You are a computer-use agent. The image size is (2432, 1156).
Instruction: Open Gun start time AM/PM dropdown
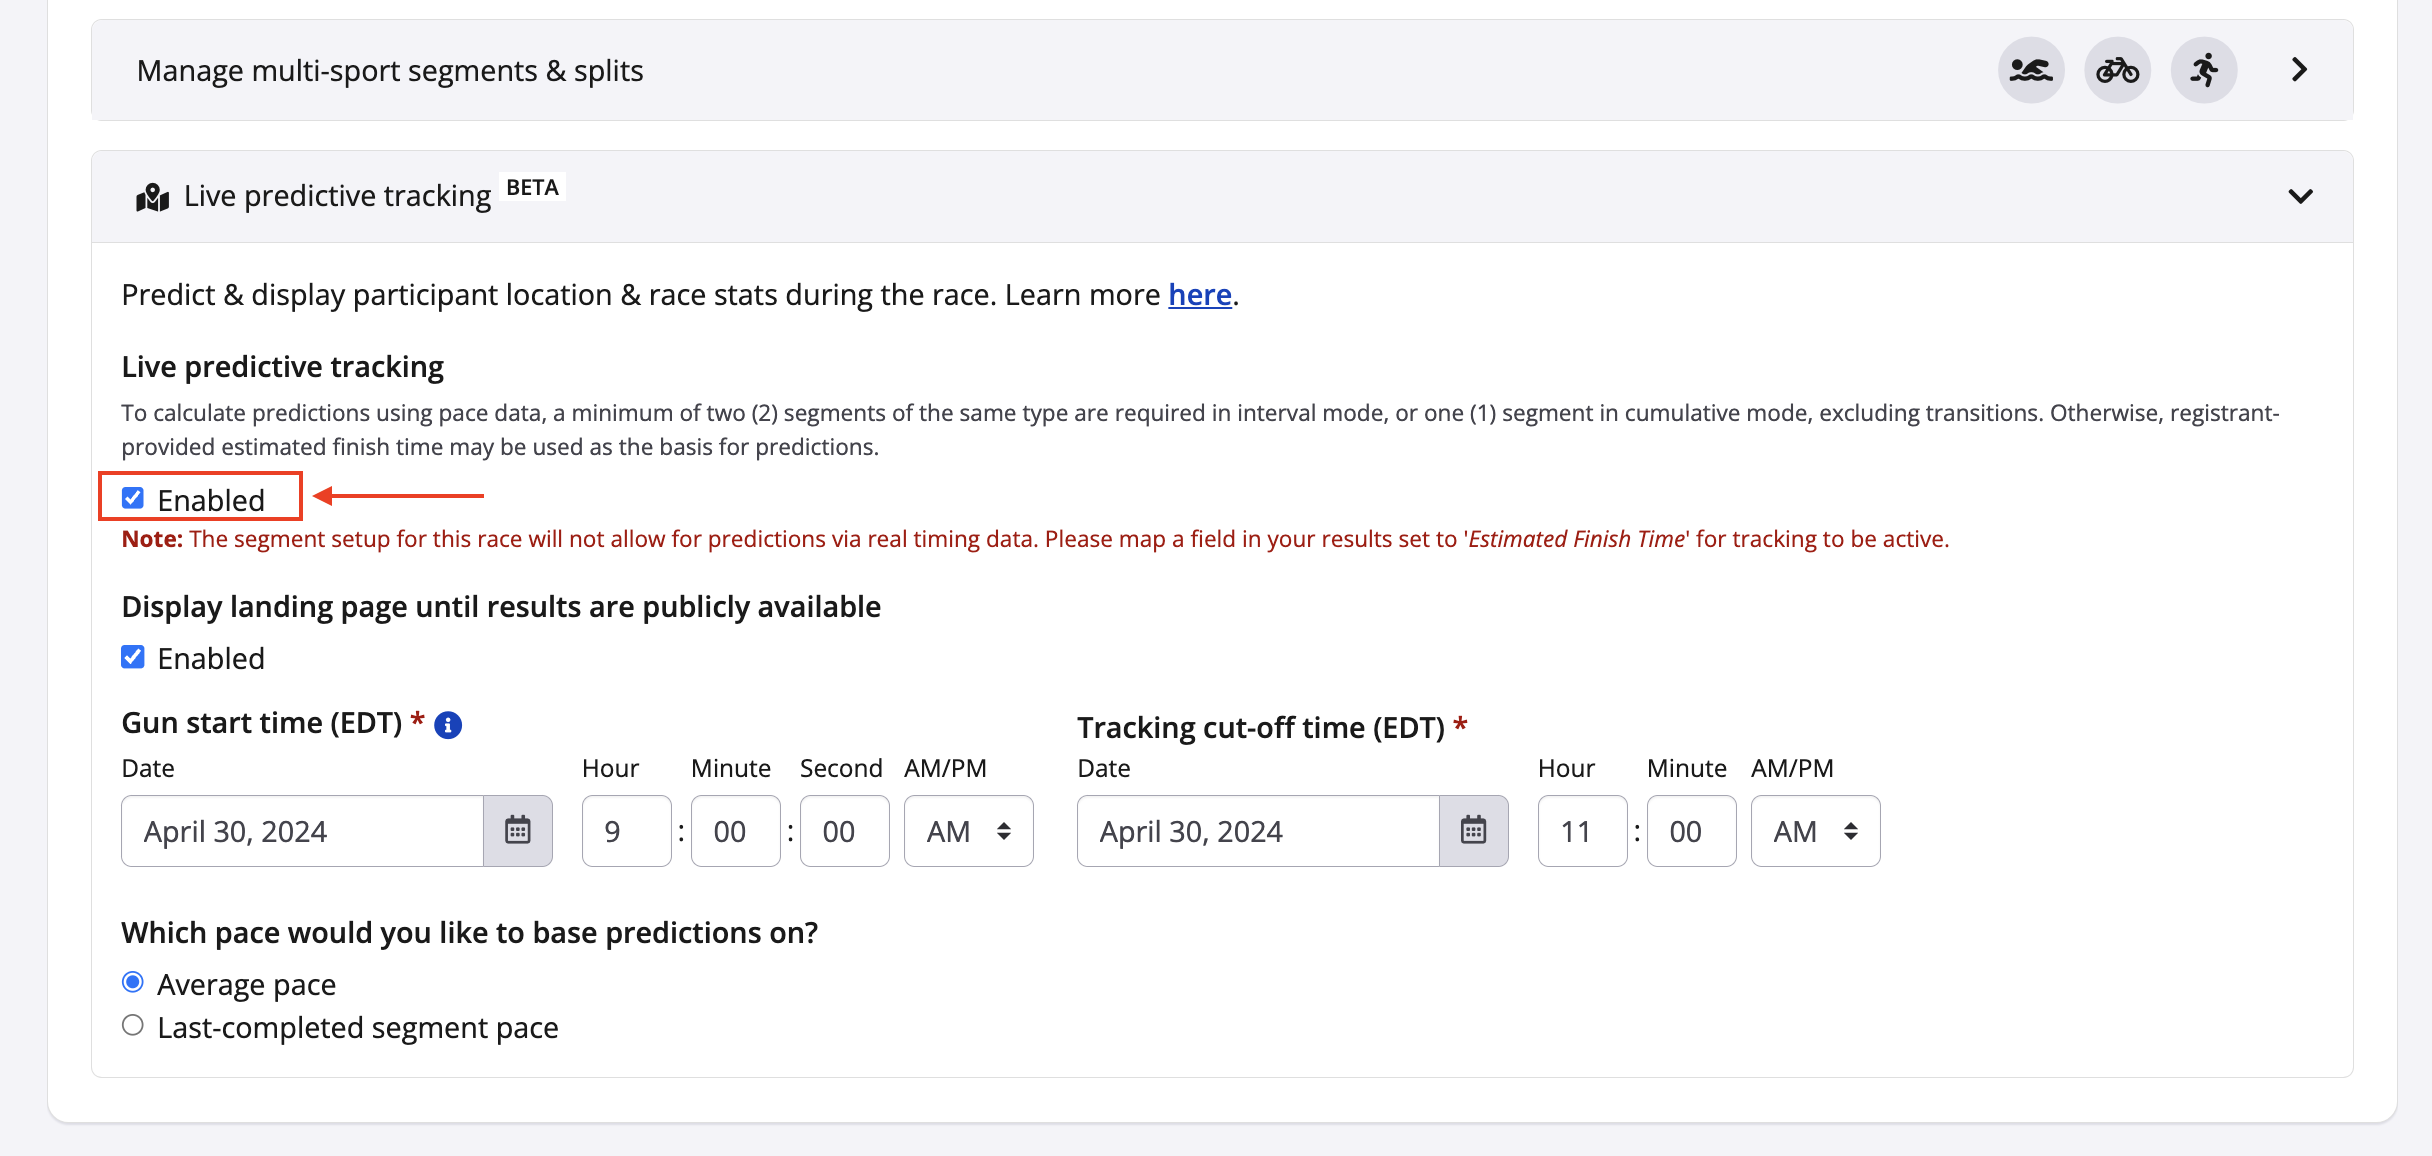coord(968,831)
